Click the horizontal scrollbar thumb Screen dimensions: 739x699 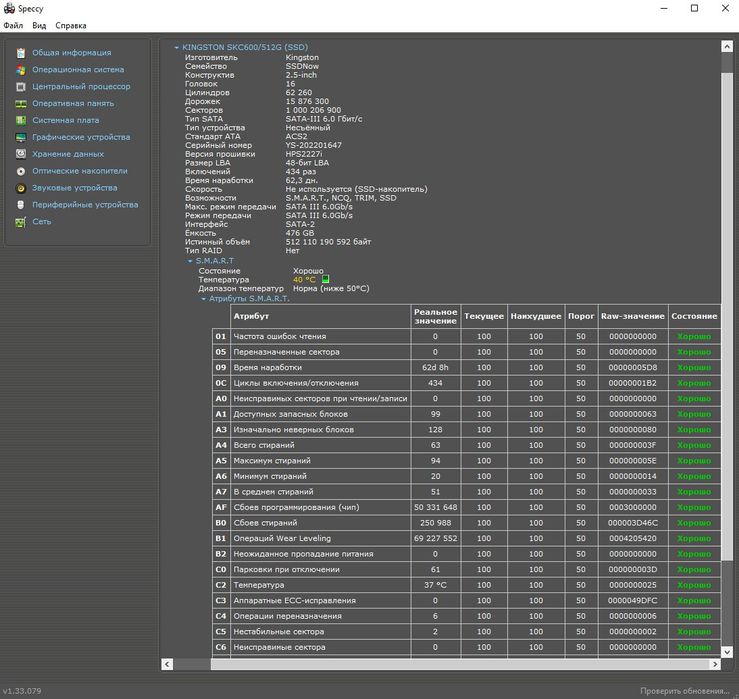[x=460, y=664]
